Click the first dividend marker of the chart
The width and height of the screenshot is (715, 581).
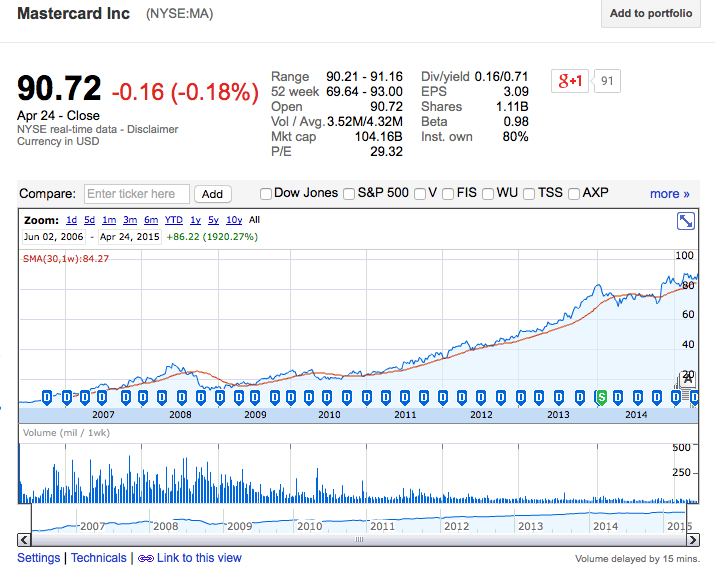[47, 398]
